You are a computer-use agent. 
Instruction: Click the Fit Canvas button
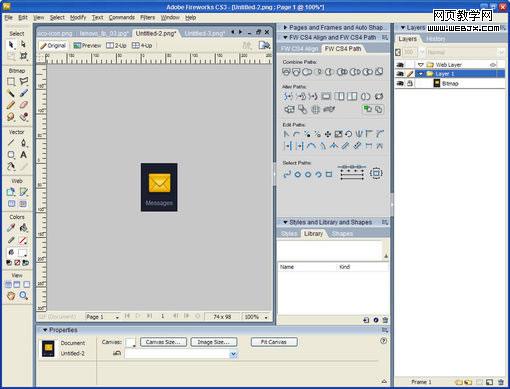click(x=274, y=342)
